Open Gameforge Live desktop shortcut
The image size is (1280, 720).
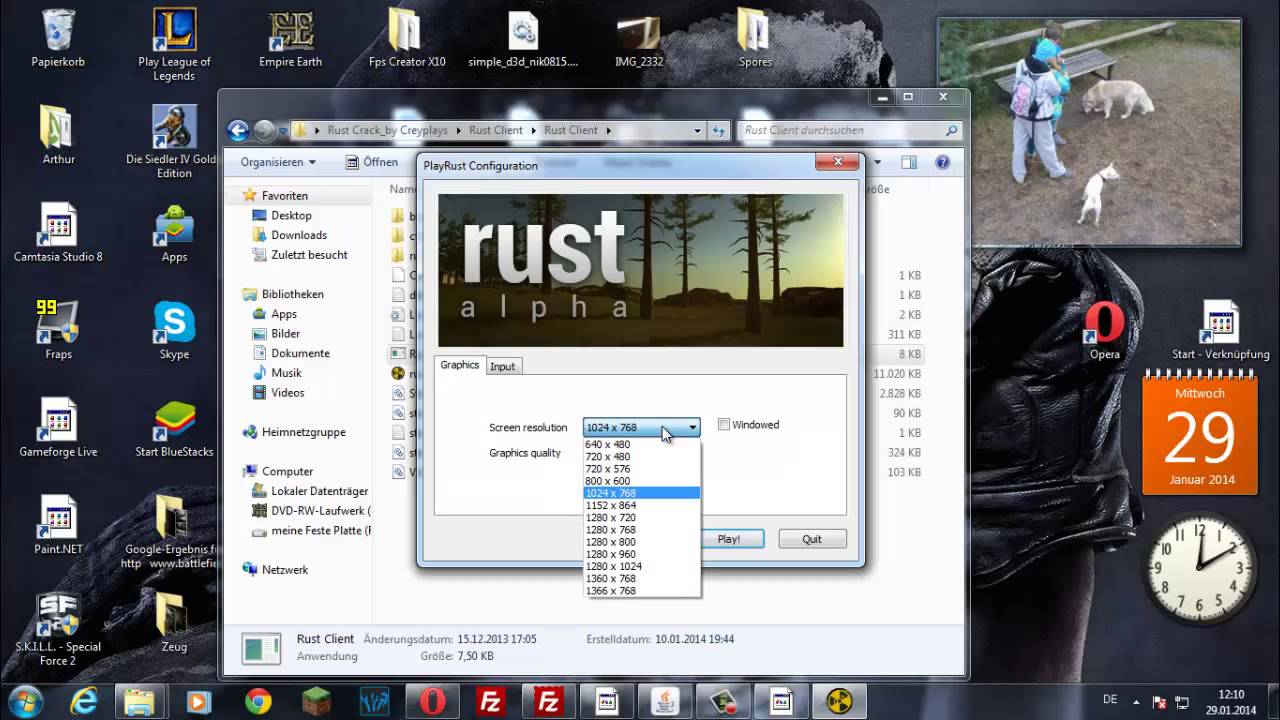tap(58, 428)
